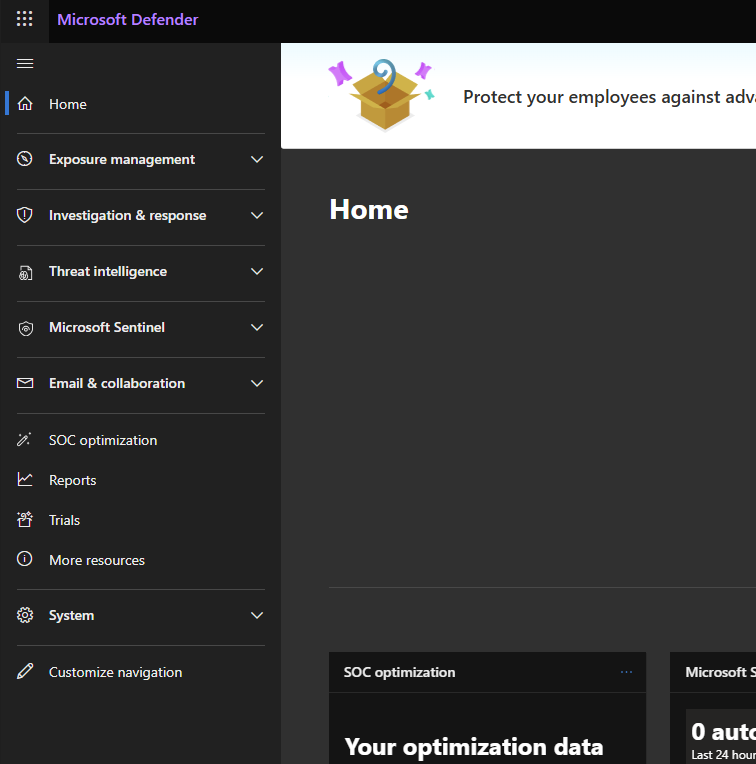Screen dimensions: 756x764
Task: Open SOC optimization navigation item
Action: point(103,440)
